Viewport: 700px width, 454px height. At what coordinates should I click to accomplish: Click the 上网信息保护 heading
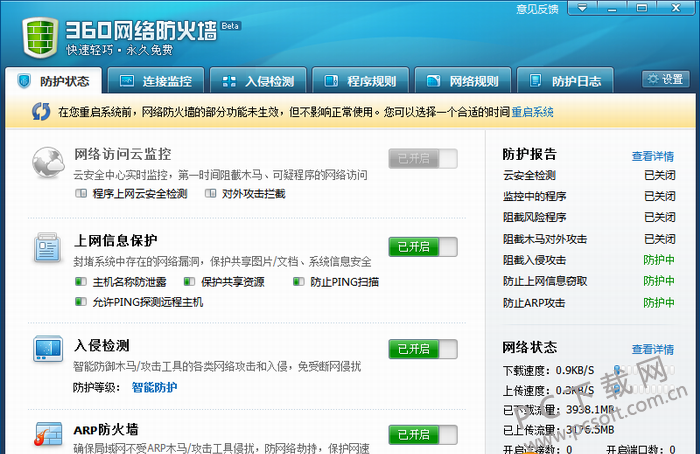[x=116, y=240]
